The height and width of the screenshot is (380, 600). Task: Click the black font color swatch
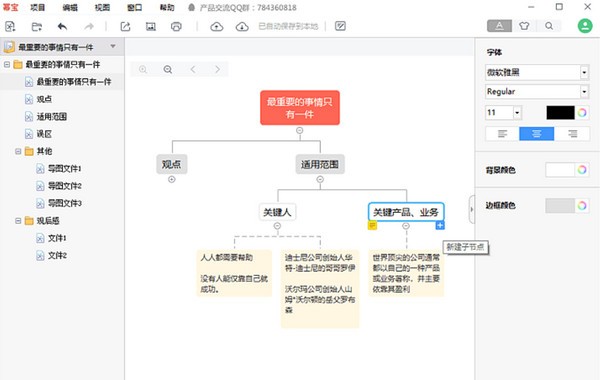coord(560,113)
